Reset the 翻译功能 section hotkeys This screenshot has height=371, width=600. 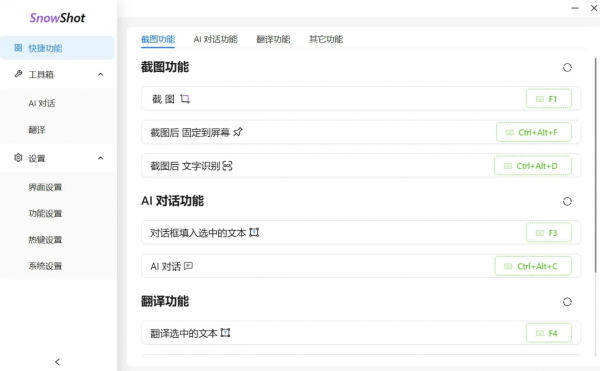[x=567, y=302]
